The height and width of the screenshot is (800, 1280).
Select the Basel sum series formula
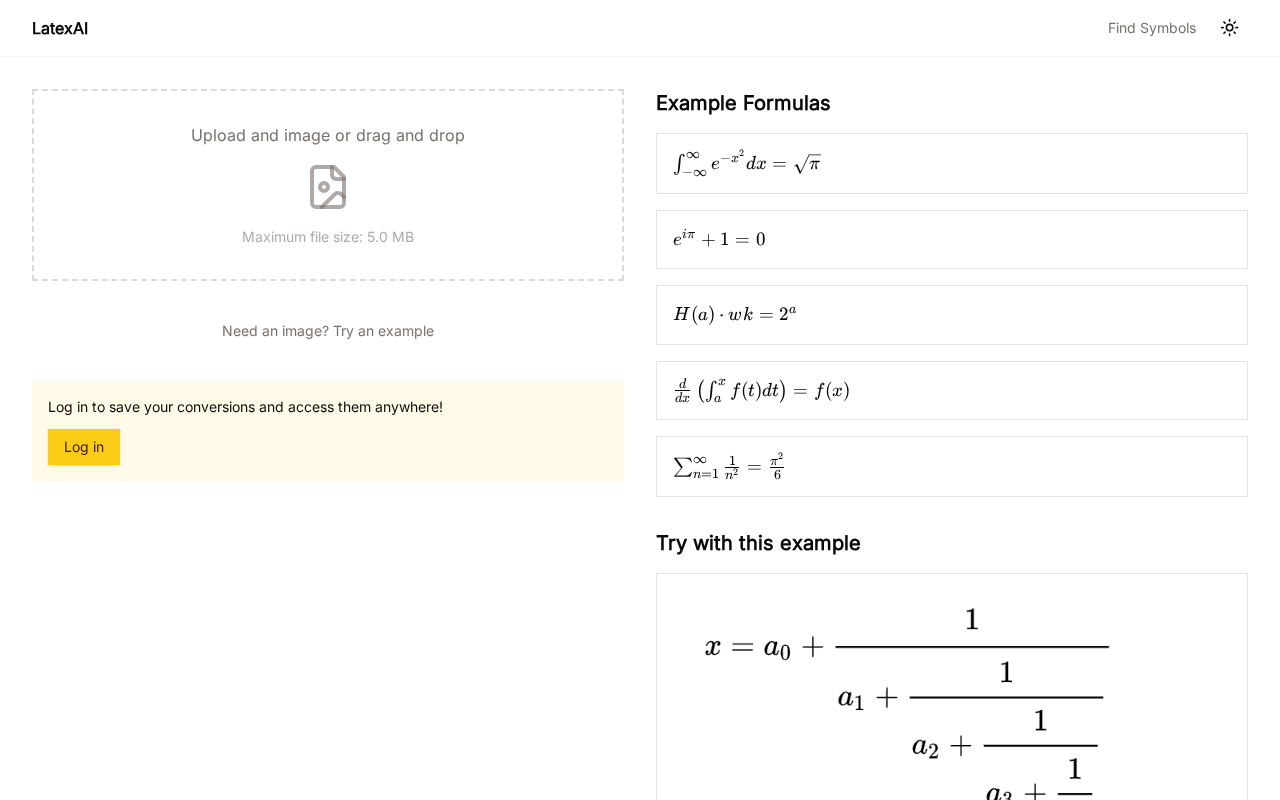[952, 467]
